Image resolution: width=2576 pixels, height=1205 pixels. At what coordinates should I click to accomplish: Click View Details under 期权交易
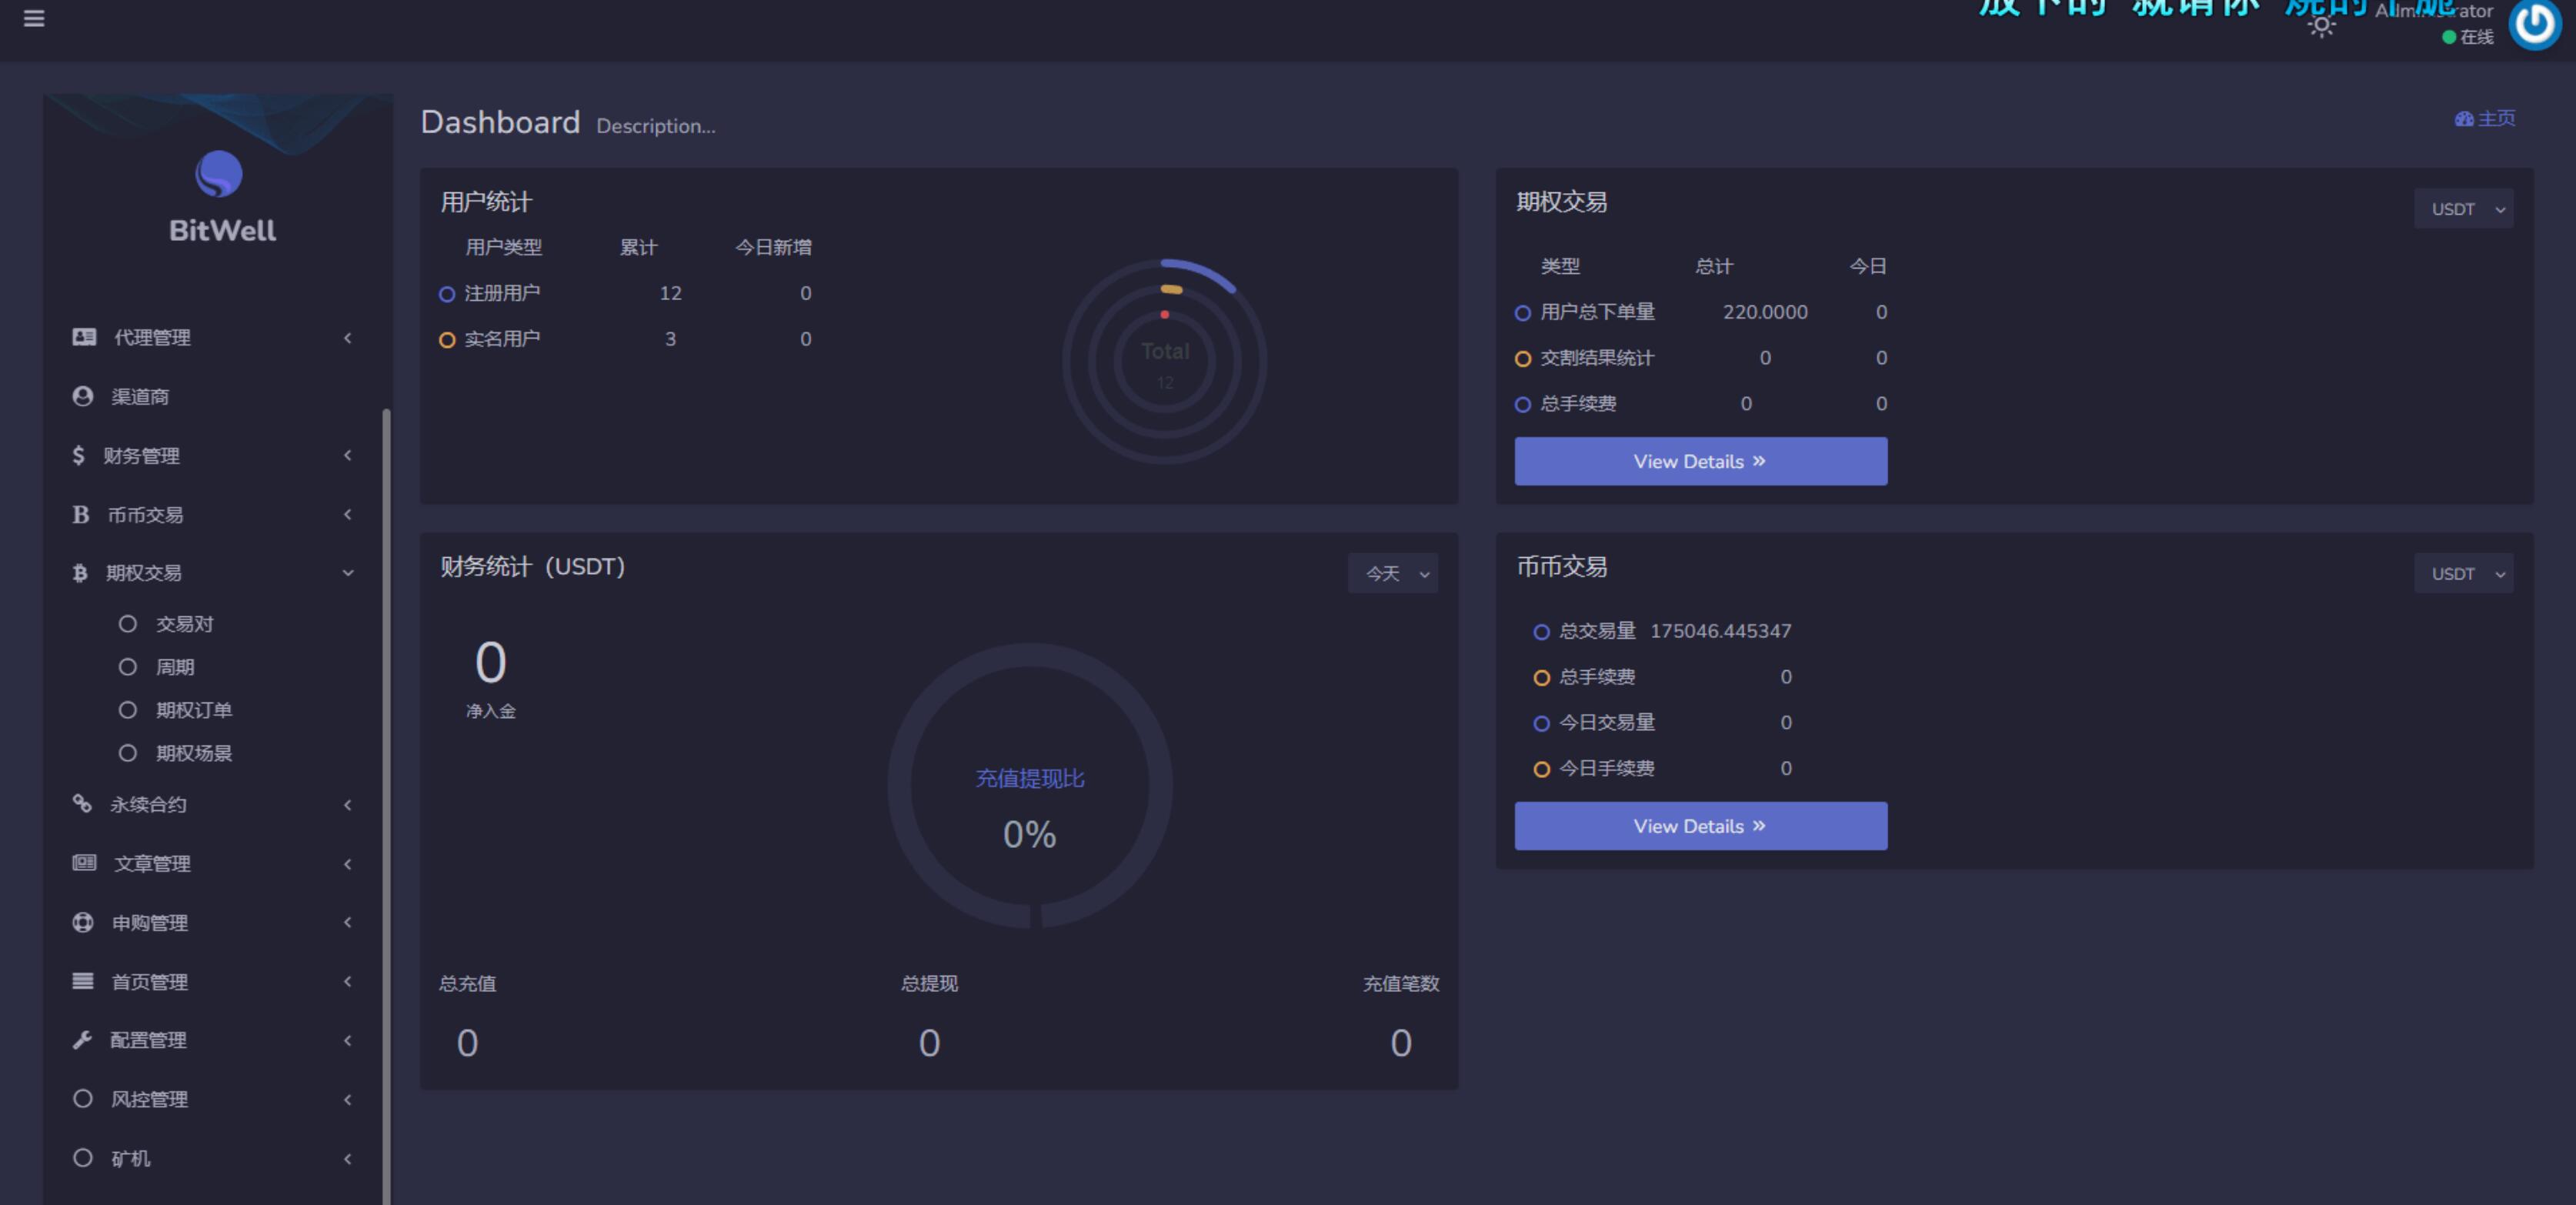pyautogui.click(x=1700, y=461)
